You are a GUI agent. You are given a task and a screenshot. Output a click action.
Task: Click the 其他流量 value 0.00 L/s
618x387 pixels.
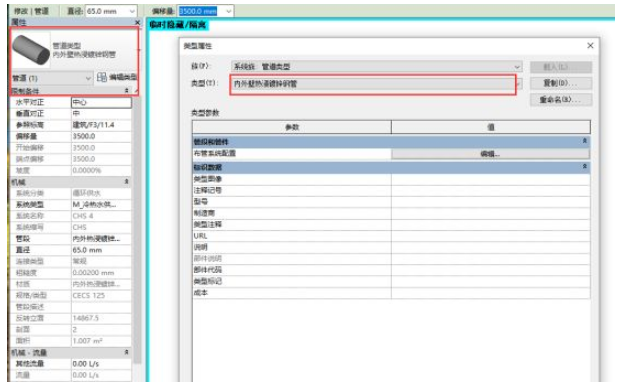pos(101,364)
